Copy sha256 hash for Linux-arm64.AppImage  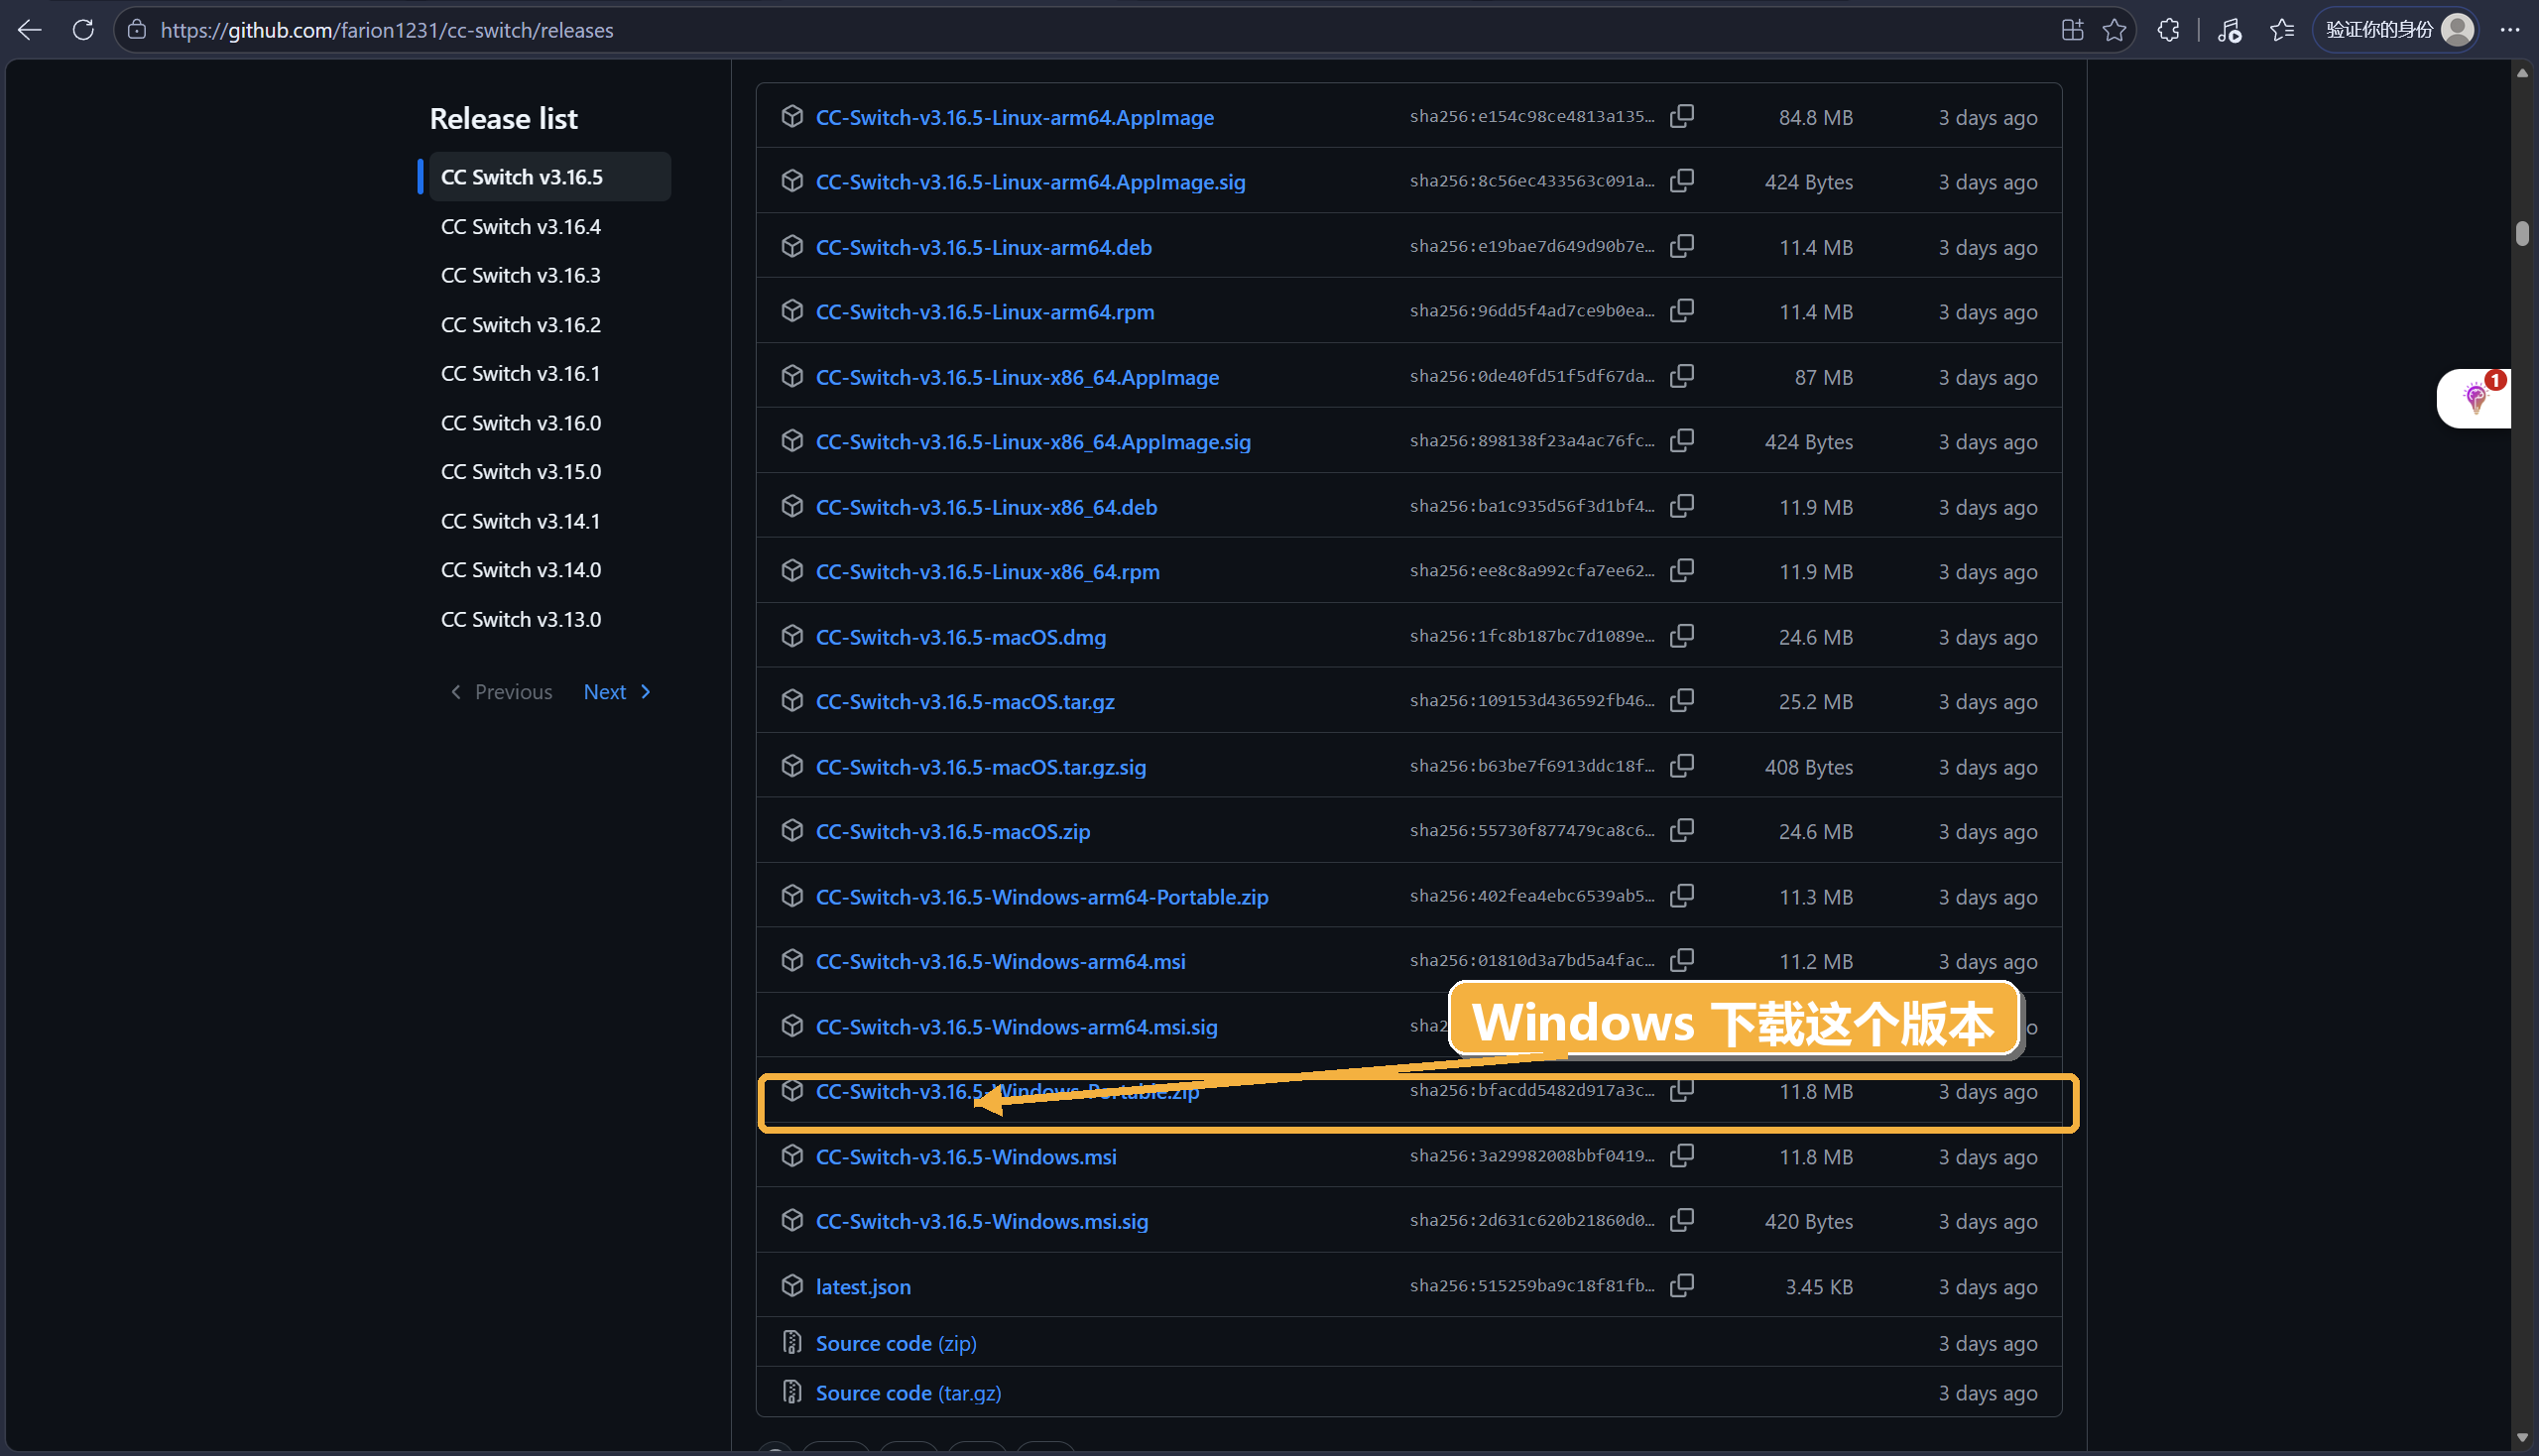[1682, 116]
